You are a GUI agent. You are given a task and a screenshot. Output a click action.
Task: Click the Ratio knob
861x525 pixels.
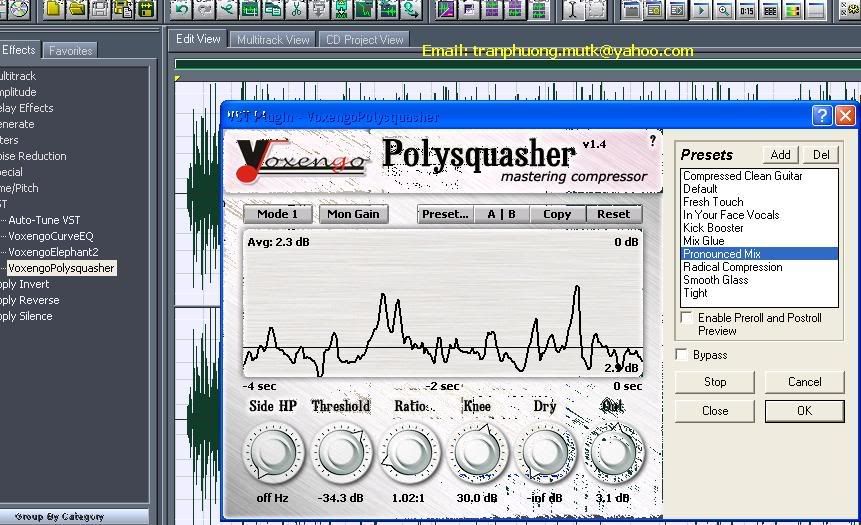point(410,453)
